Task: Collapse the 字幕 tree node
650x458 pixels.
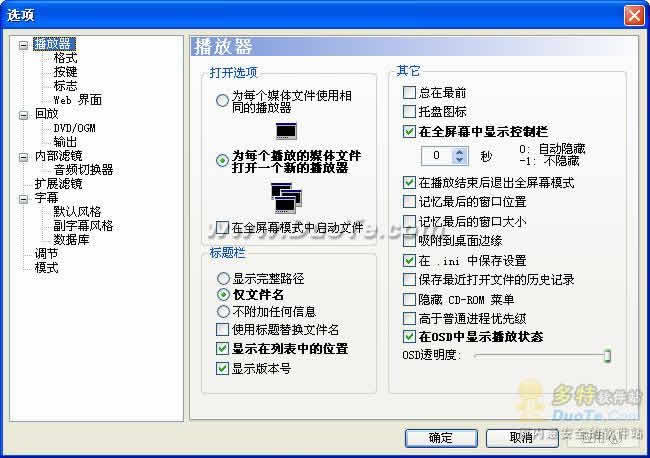Action: point(24,199)
